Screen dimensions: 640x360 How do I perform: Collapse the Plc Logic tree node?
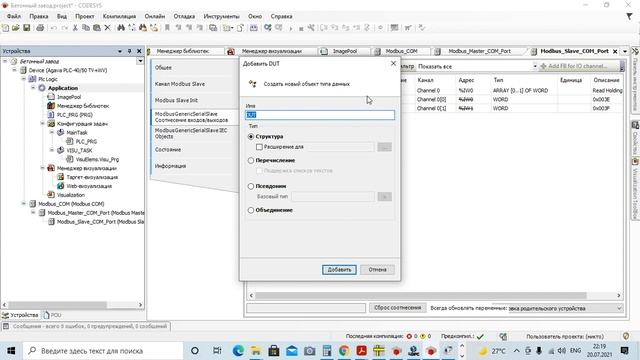point(24,79)
